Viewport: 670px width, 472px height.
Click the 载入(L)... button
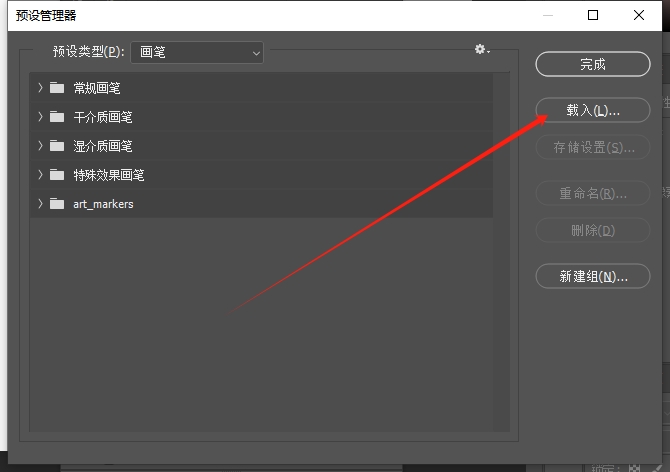593,110
